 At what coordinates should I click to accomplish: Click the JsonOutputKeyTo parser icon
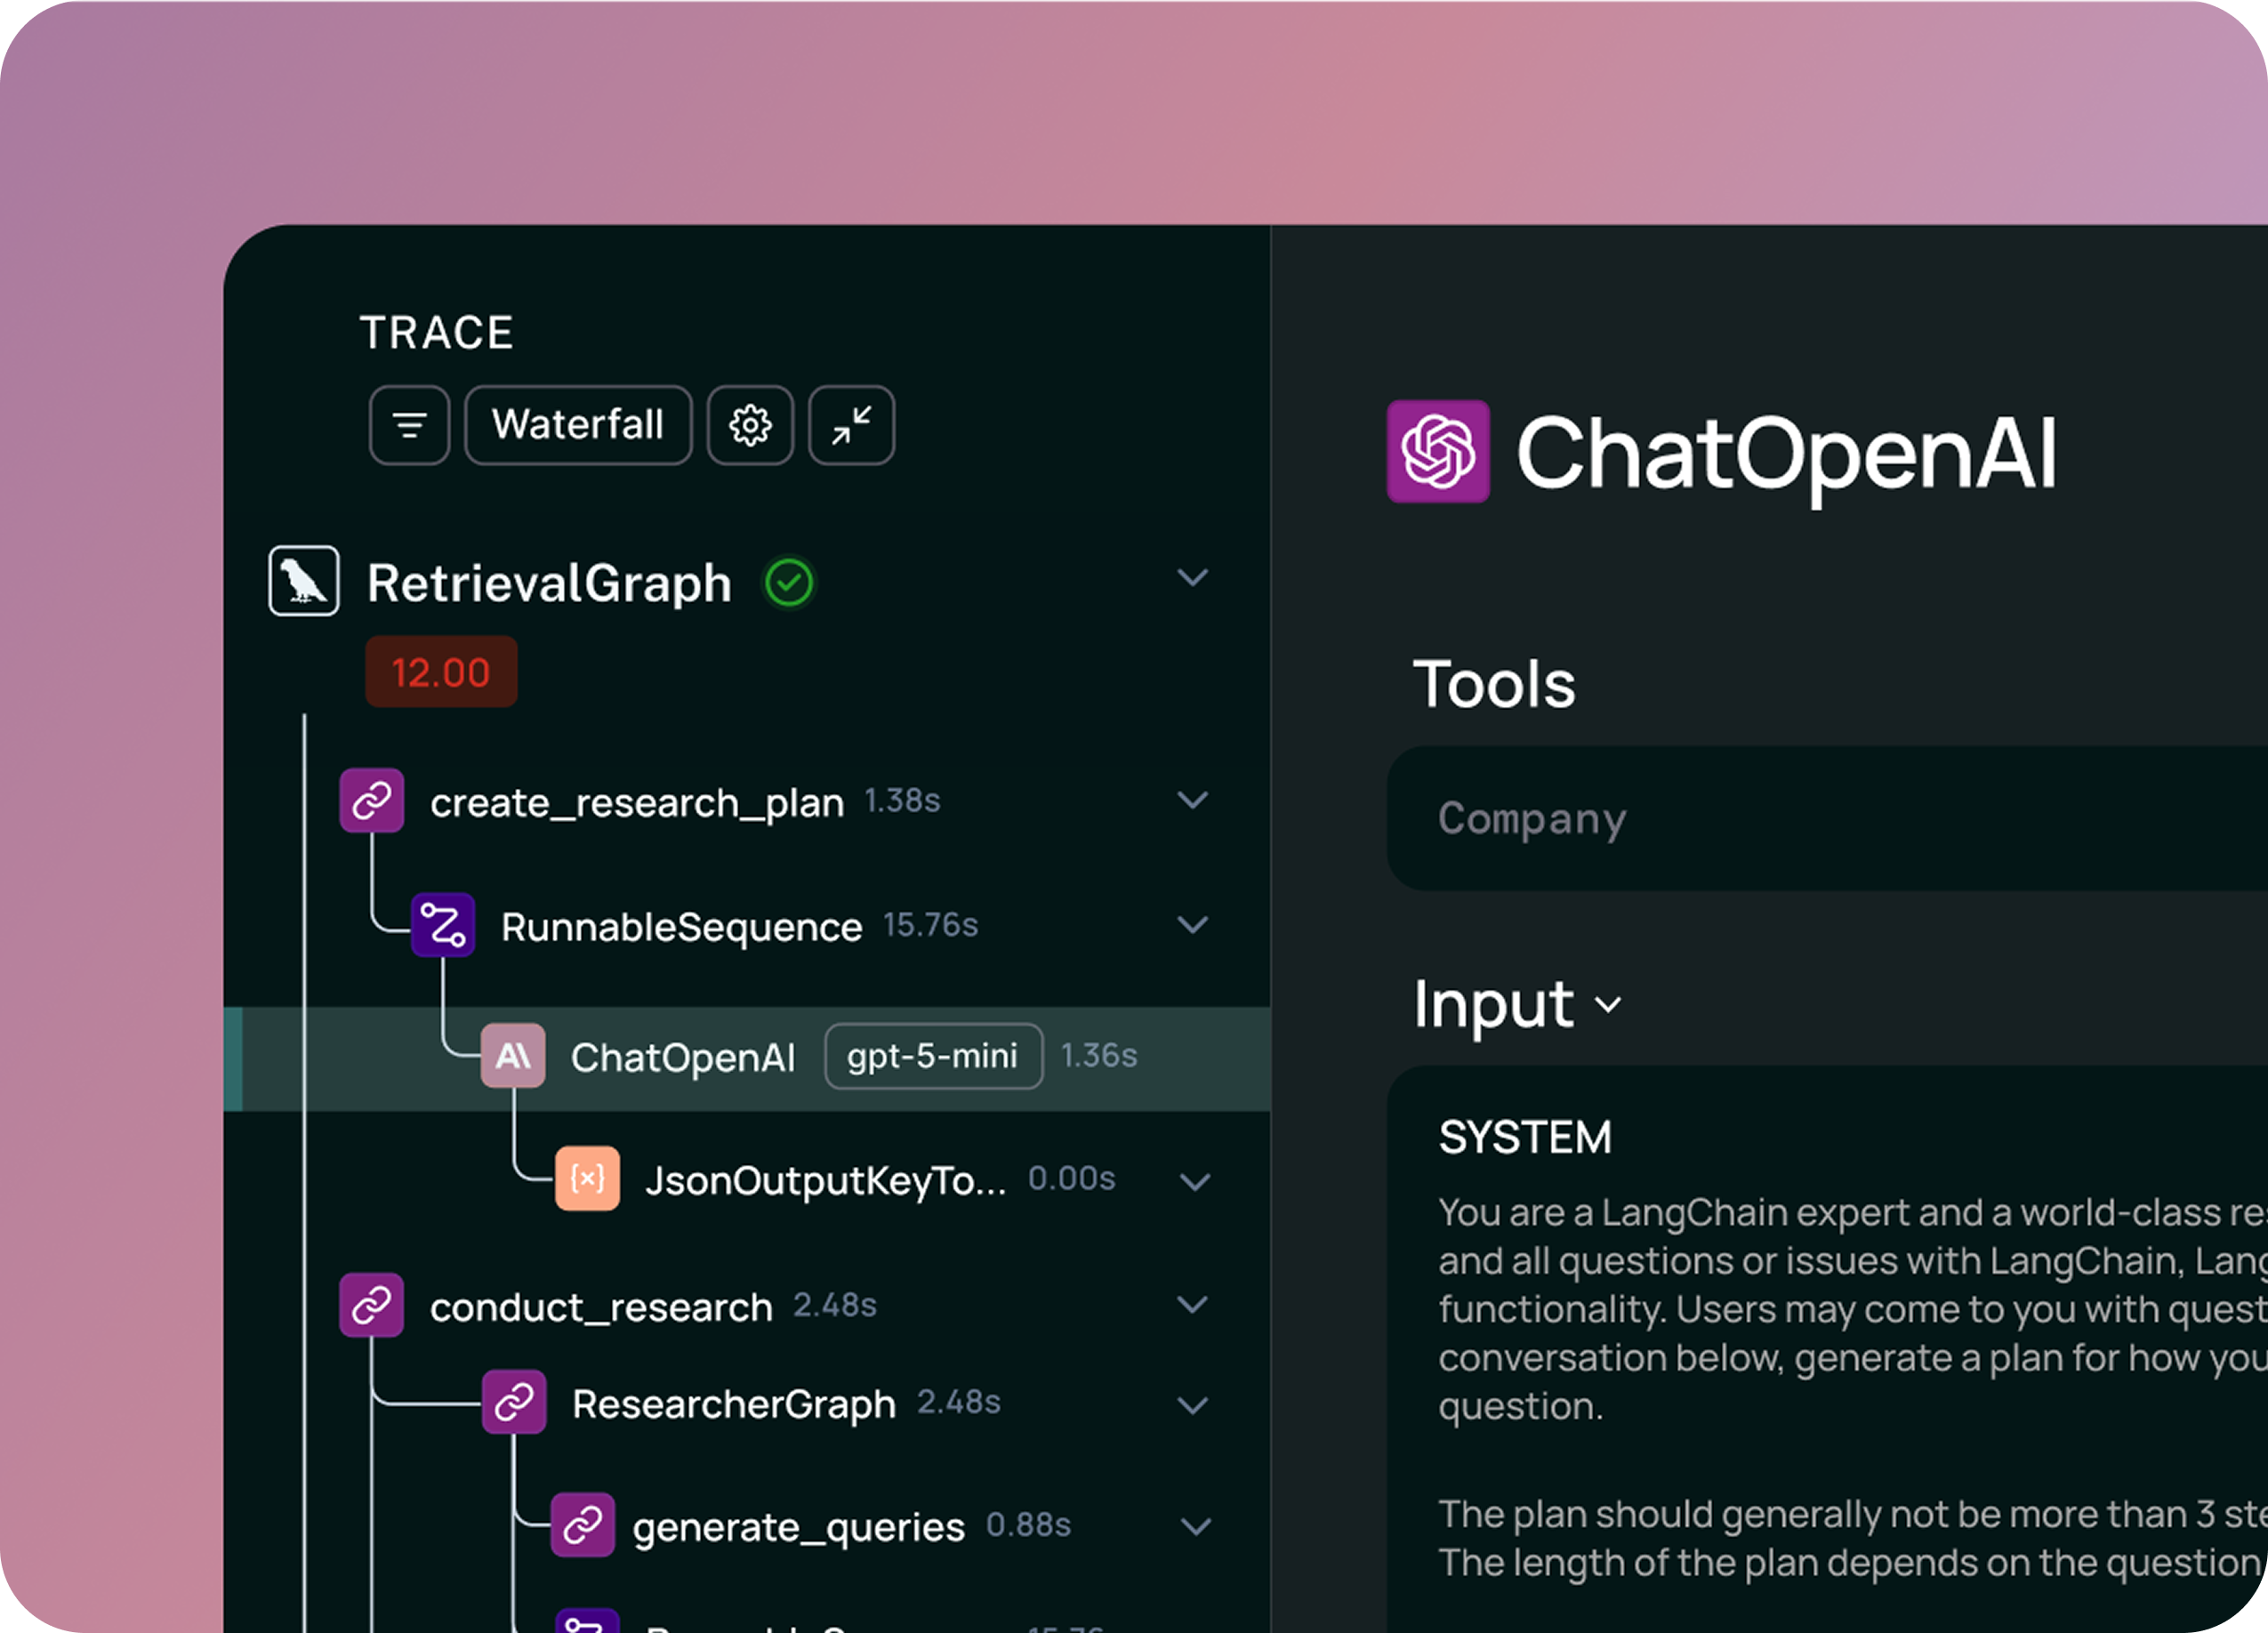(x=587, y=1179)
